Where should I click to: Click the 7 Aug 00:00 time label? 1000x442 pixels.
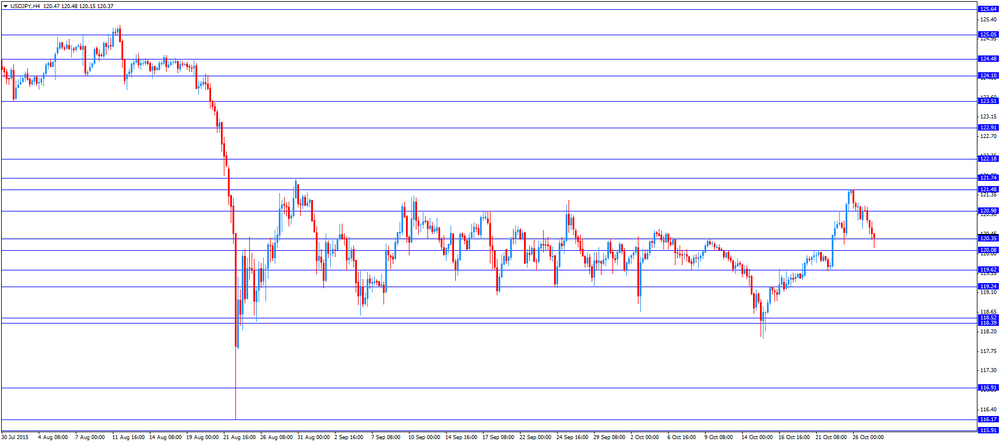tap(90, 438)
